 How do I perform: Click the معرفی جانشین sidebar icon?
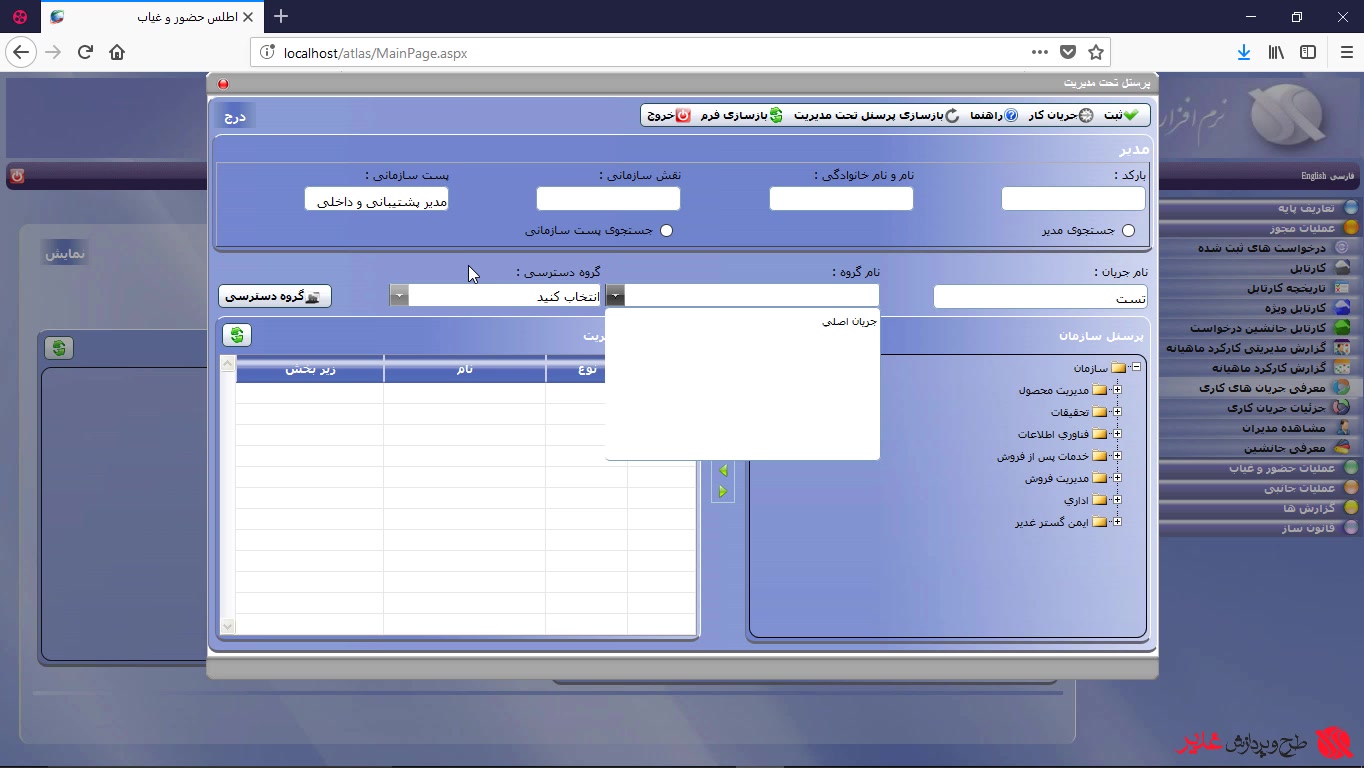point(1342,448)
